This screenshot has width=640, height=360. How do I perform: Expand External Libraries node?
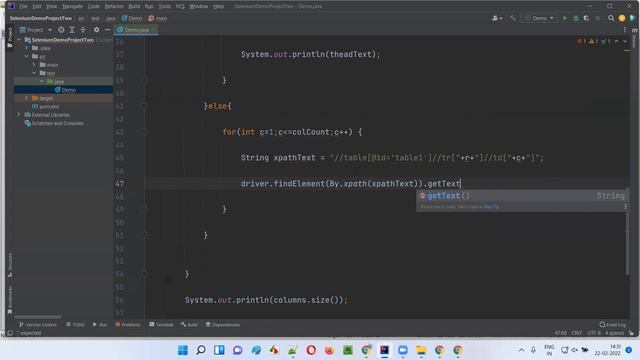coord(19,115)
